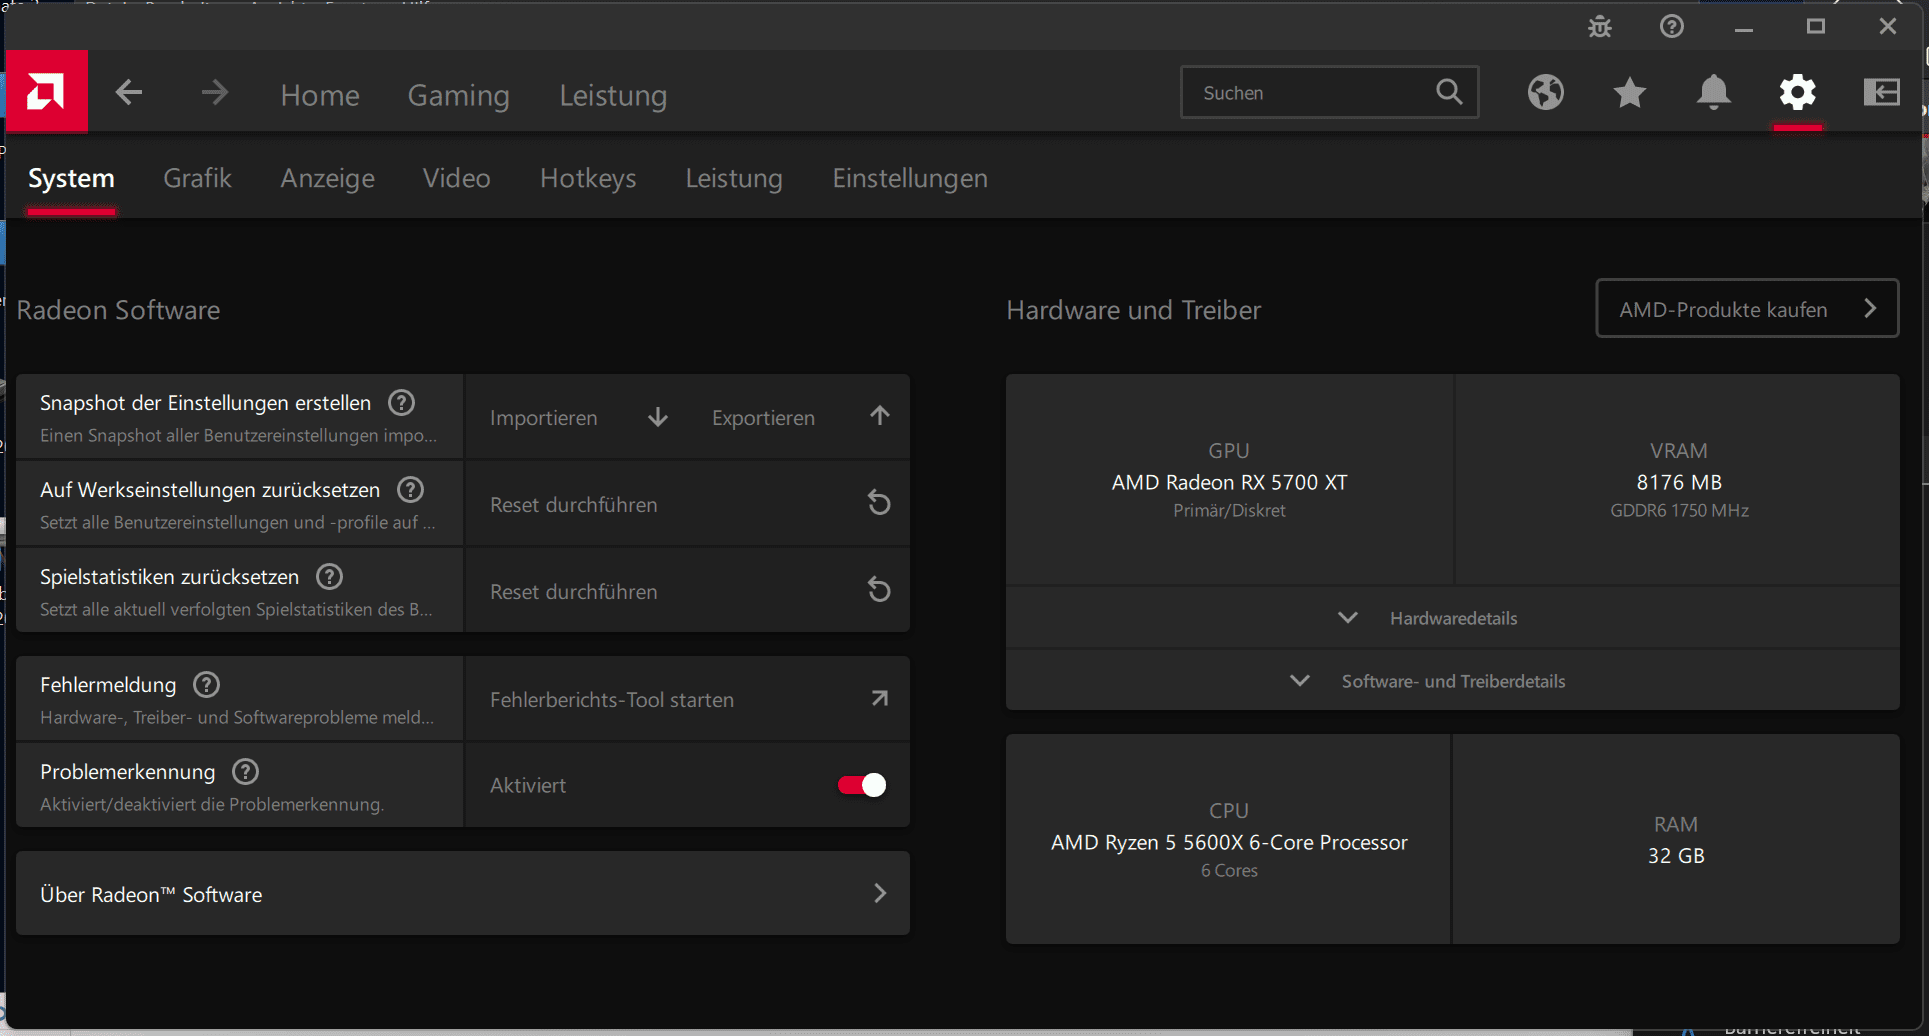Expand Software- und Treiberdetails section
Image resolution: width=1929 pixels, height=1036 pixels.
click(1452, 681)
